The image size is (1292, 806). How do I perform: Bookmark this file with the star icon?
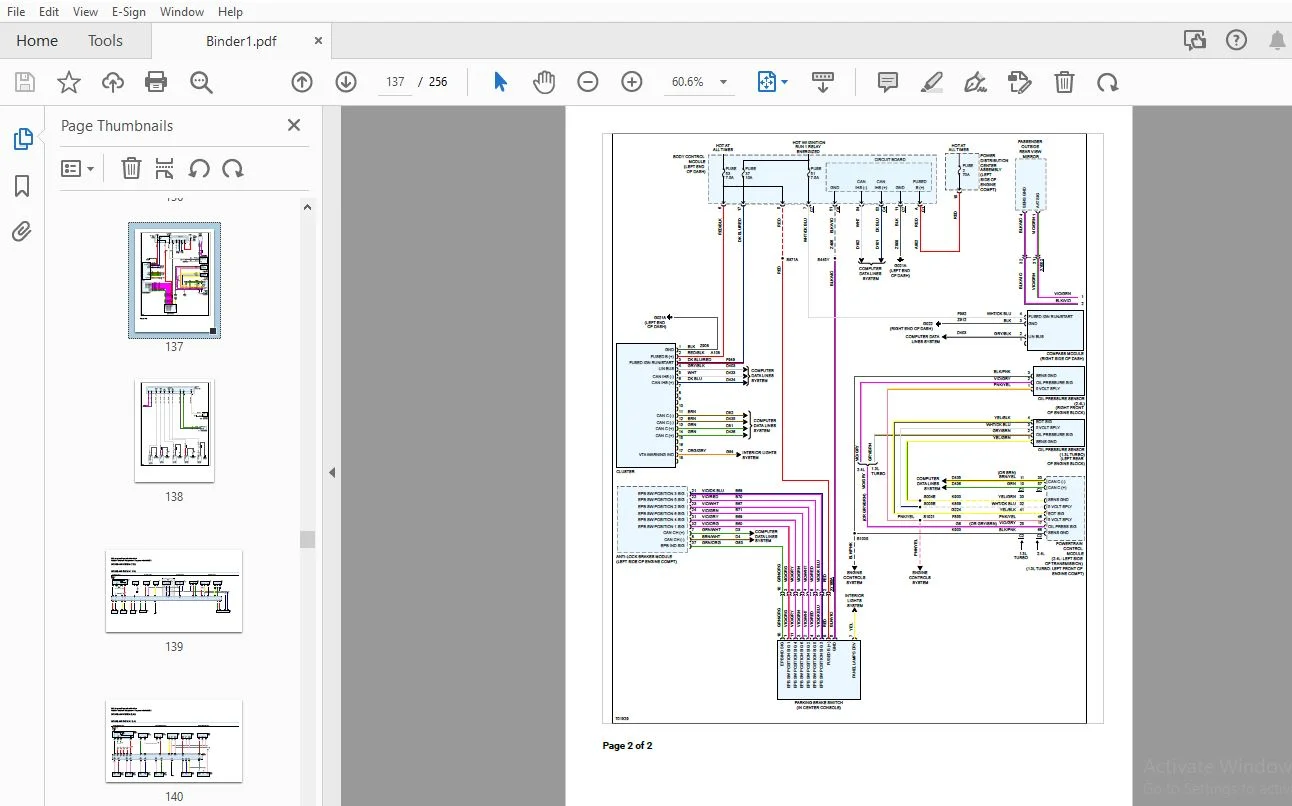tap(69, 82)
